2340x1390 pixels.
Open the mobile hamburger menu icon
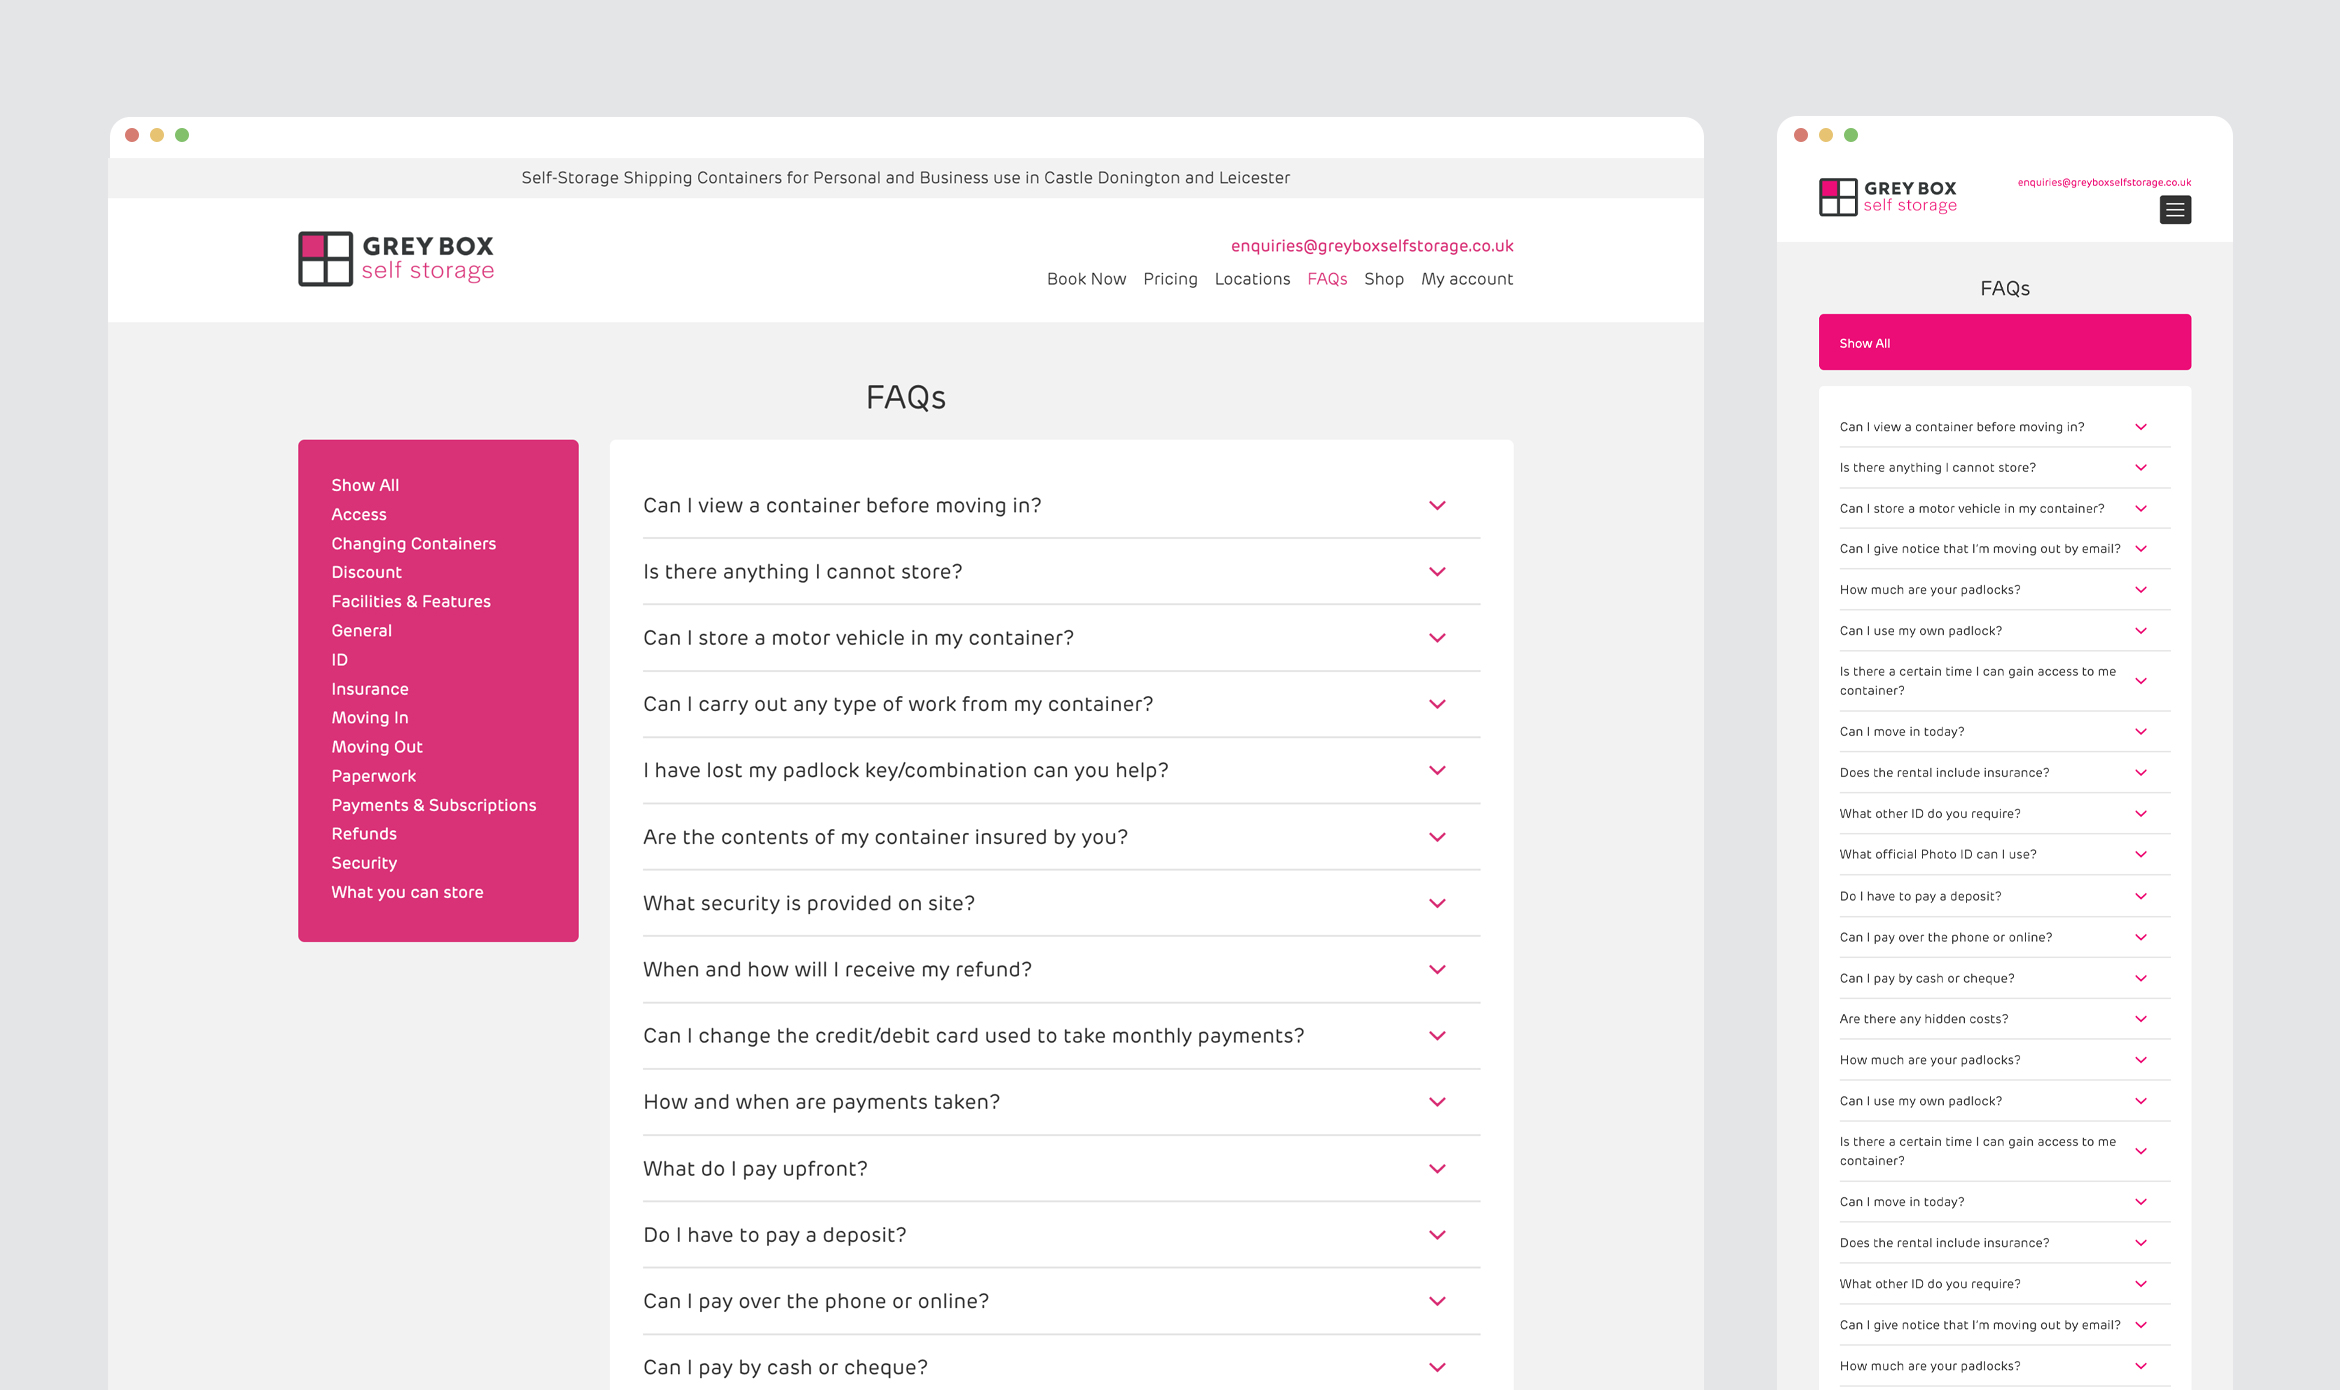click(x=2175, y=210)
